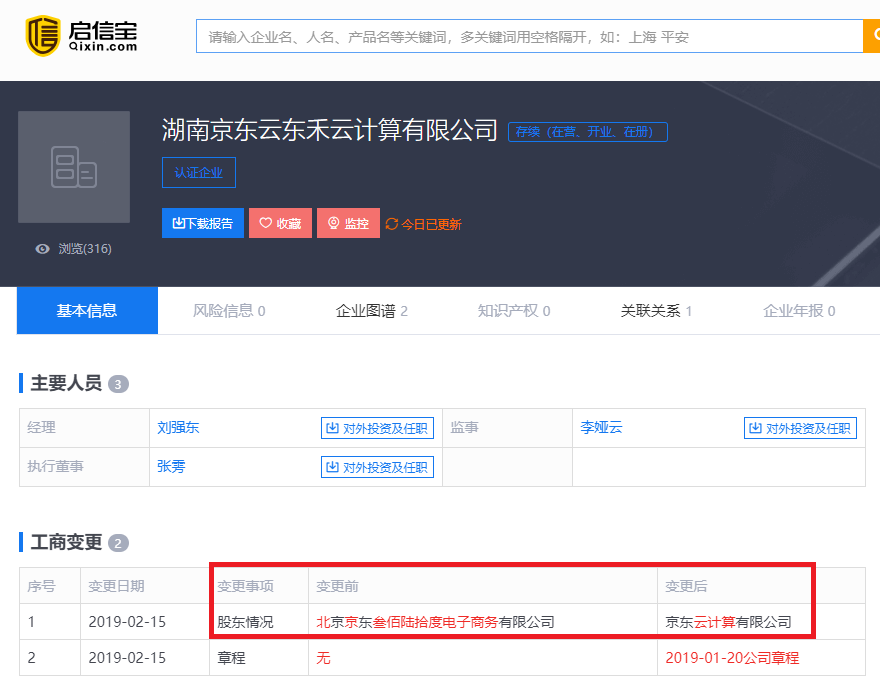Viewport: 880px width, 690px height.
Task: Click 对外投资及任职 for 刘强东
Action: pyautogui.click(x=378, y=428)
